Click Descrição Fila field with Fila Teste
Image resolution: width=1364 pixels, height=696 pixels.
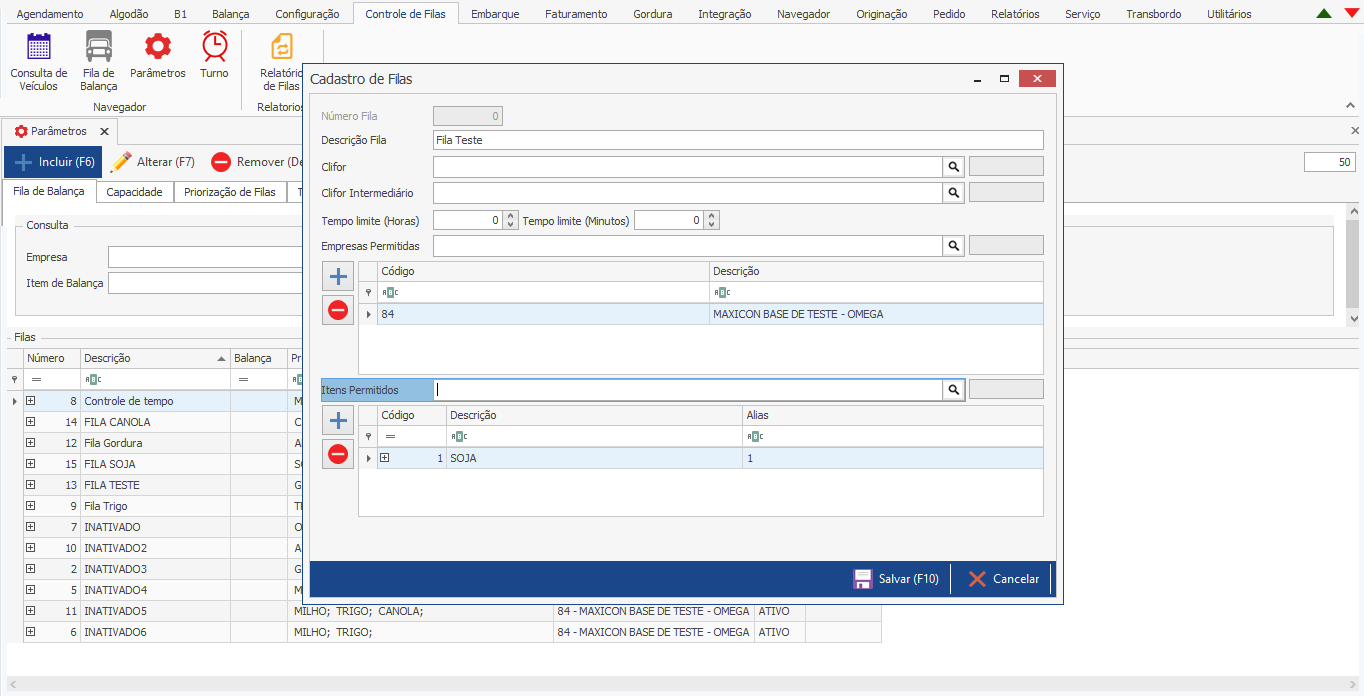[x=738, y=140]
